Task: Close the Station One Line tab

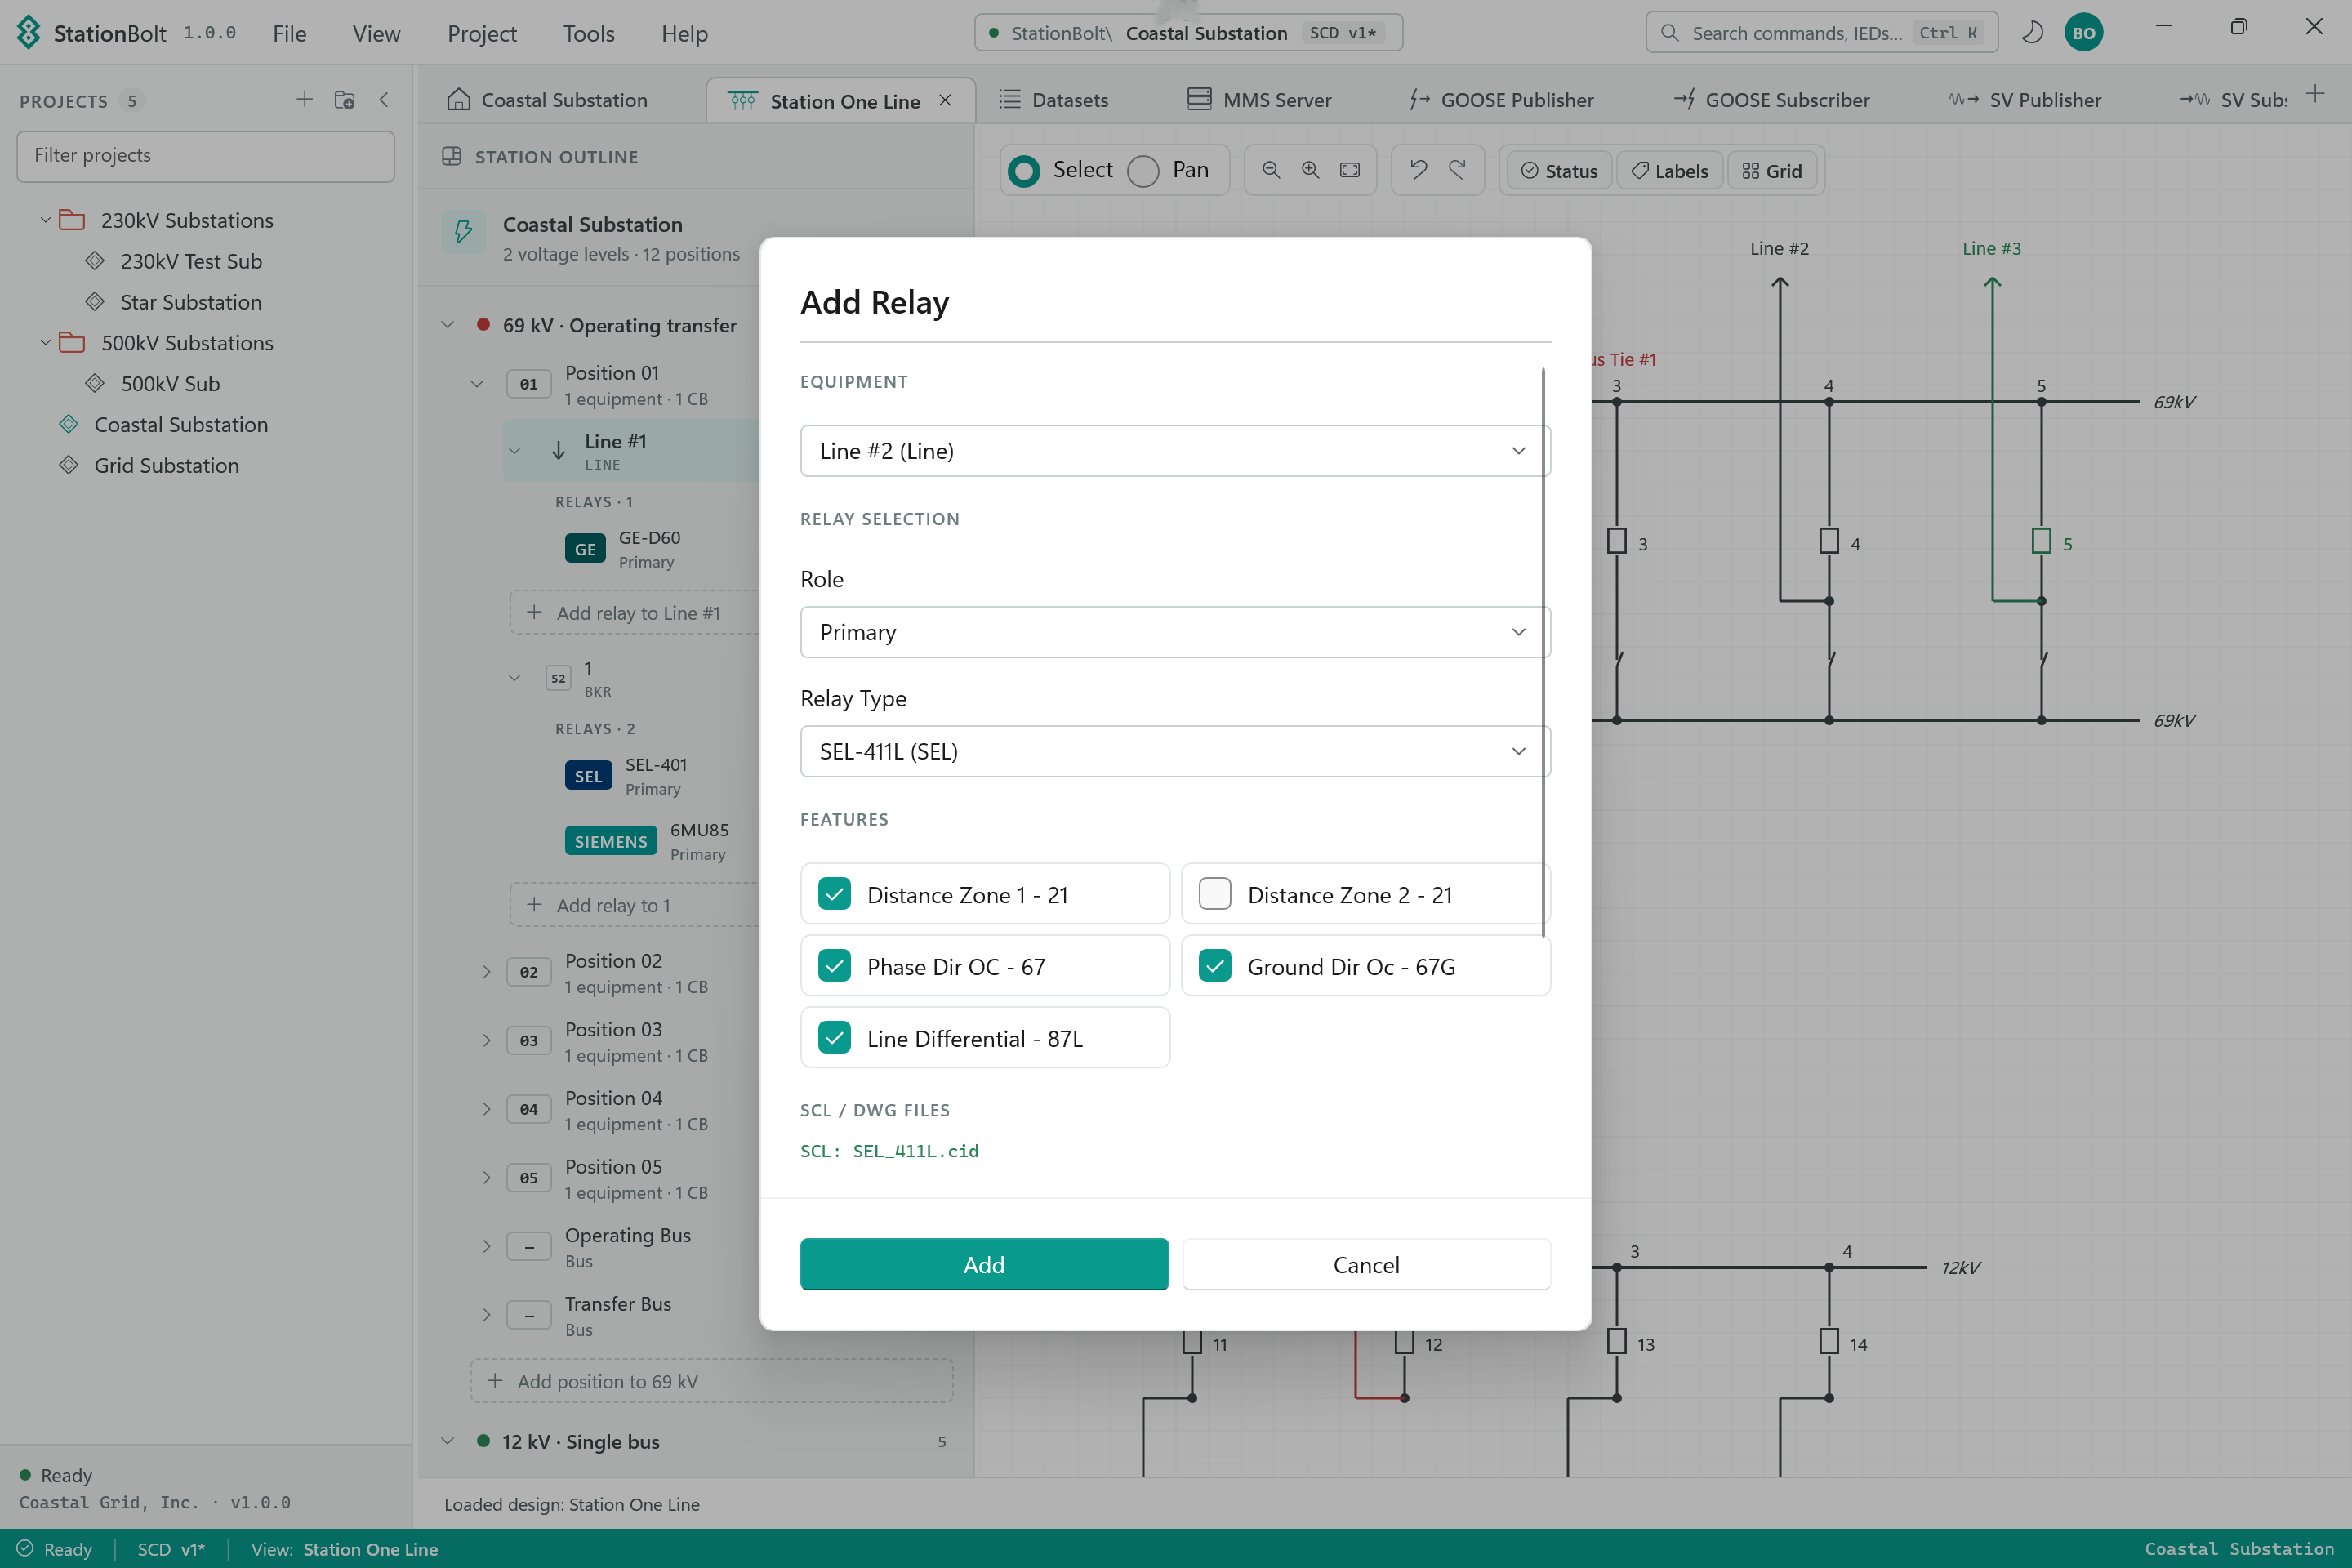Action: click(x=945, y=100)
